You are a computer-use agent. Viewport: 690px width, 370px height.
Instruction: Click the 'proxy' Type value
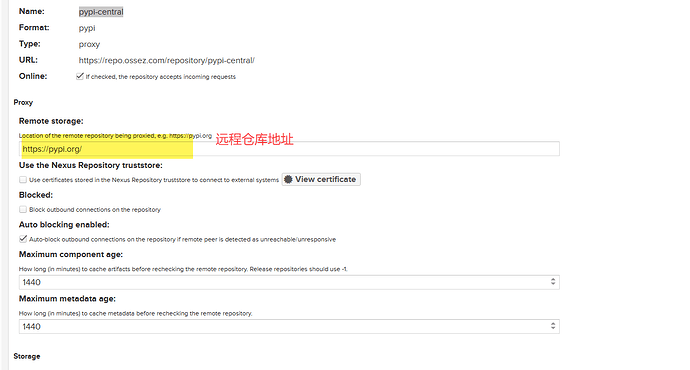(89, 44)
